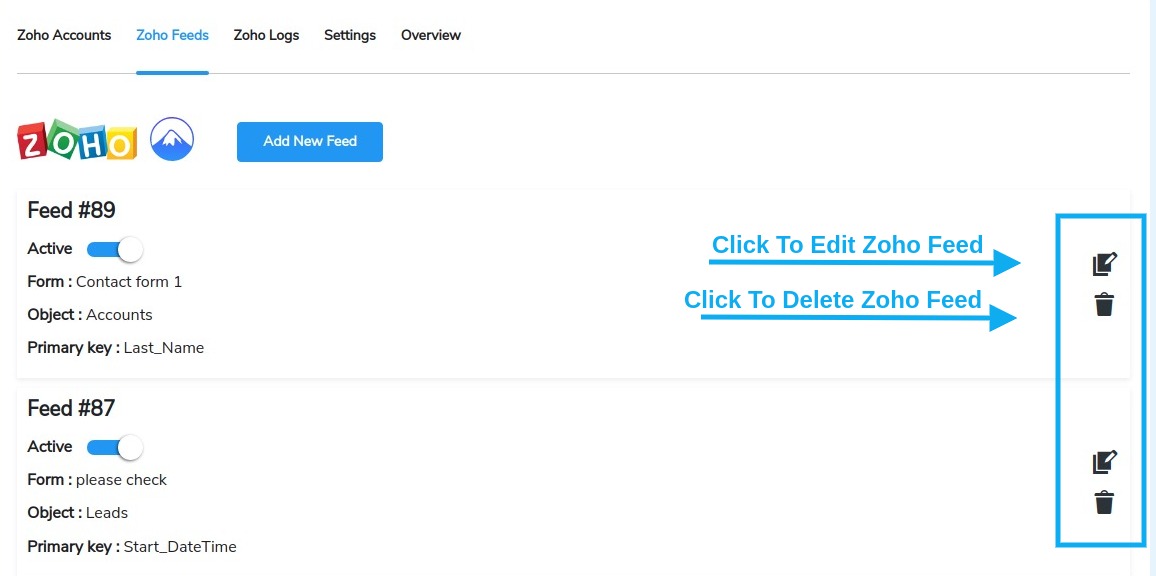Screen dimensions: 1156x576
Task: Click Feed #89 heading
Action: [x=72, y=211]
